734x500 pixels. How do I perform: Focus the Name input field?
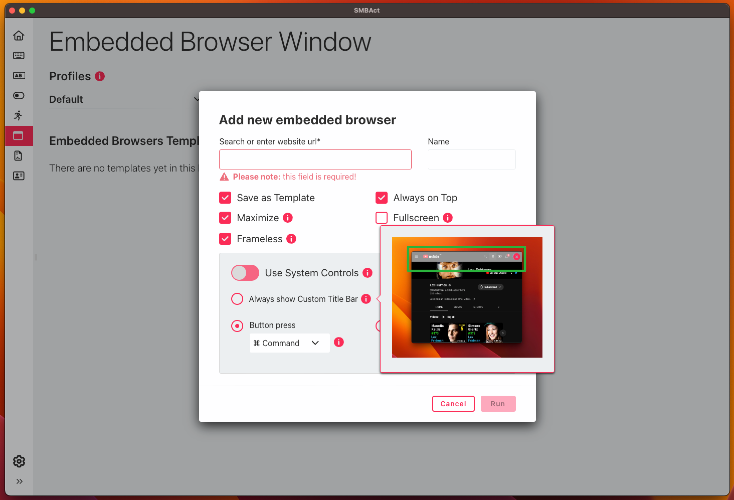471,159
